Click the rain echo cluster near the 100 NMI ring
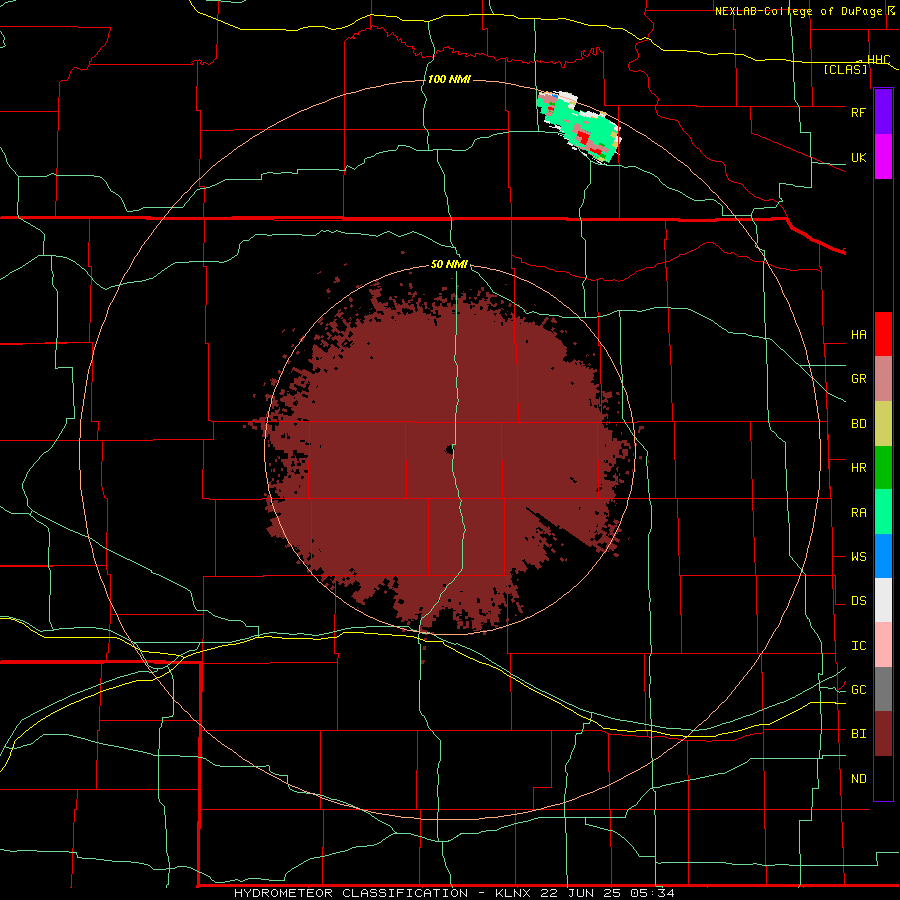The image size is (900, 900). (579, 127)
